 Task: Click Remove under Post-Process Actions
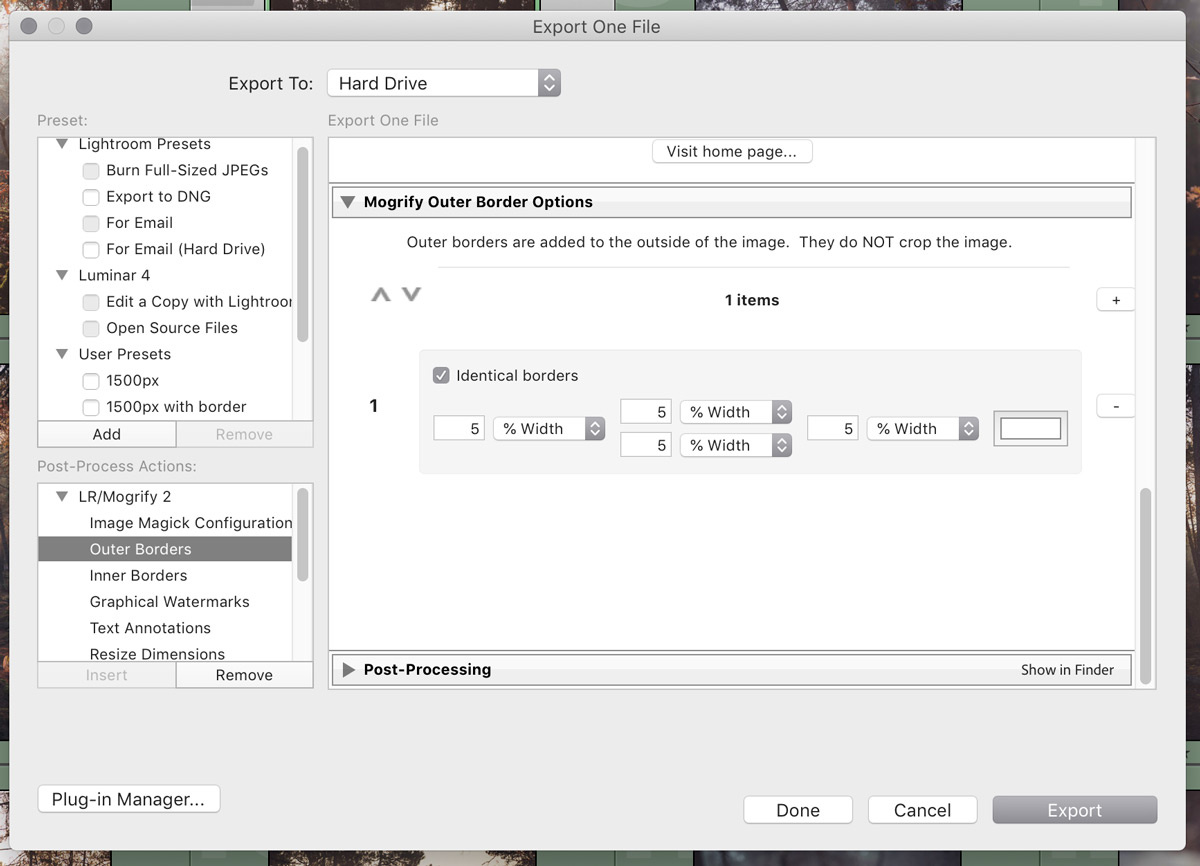click(244, 675)
